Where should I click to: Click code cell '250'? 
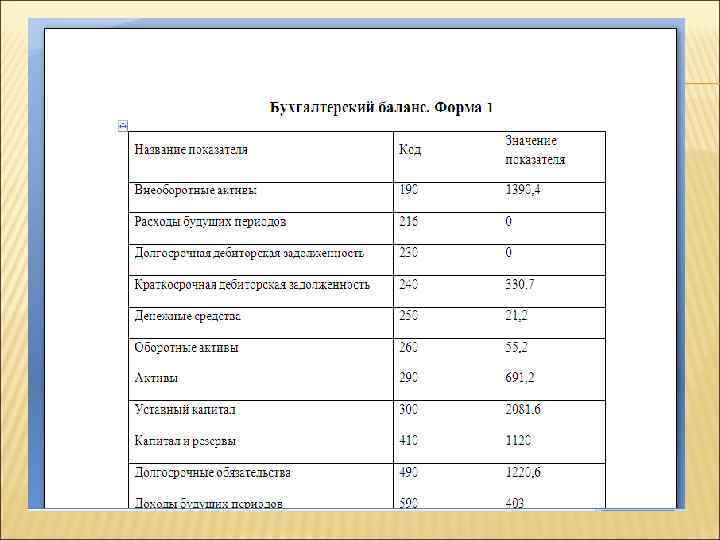(408, 316)
